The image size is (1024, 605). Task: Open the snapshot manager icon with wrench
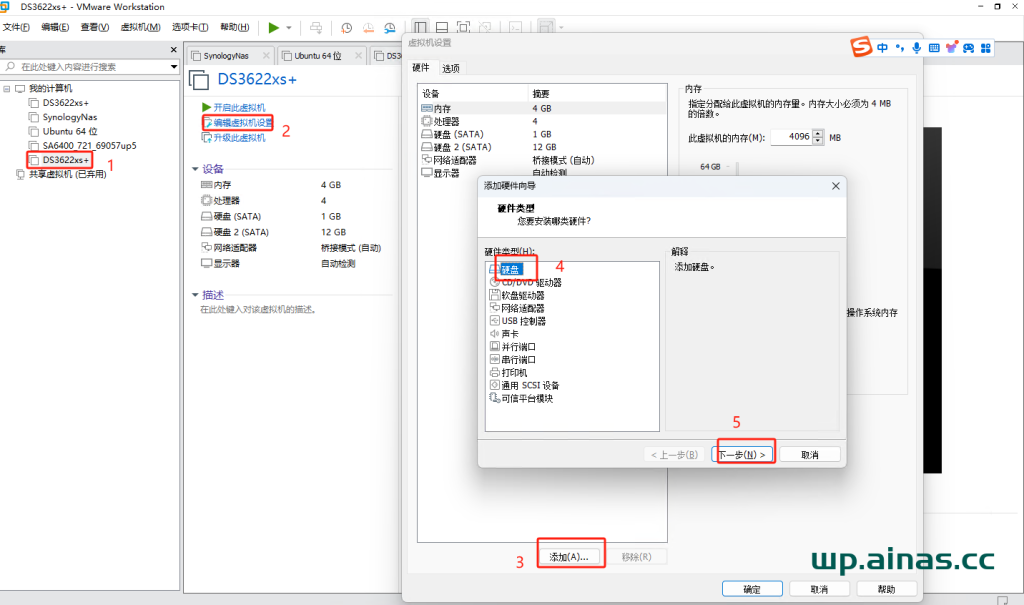[x=390, y=27]
